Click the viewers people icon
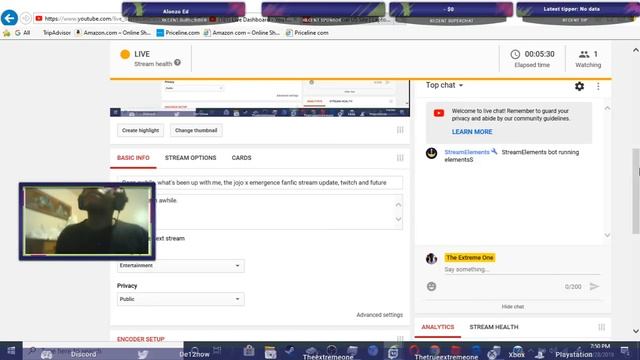Screen dimensions: 640x360 [x=584, y=54]
